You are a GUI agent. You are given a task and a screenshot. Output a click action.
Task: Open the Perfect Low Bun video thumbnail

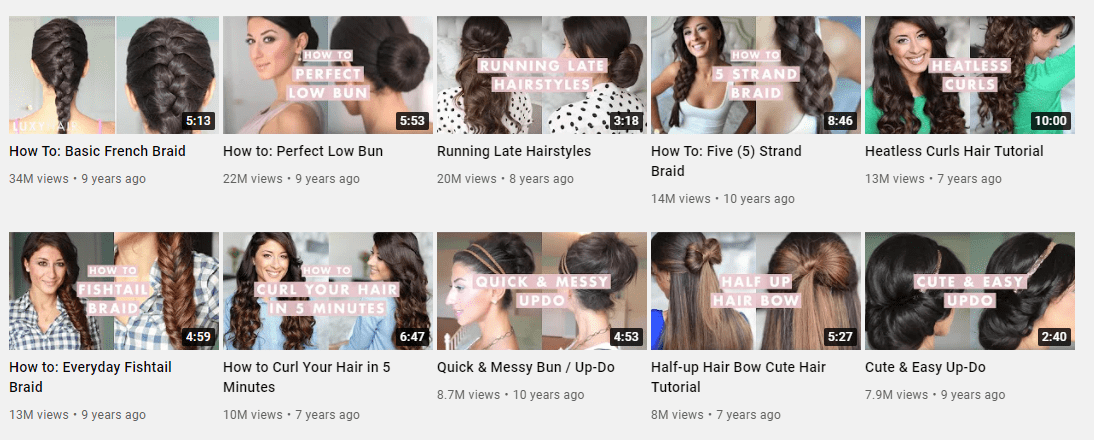click(x=328, y=75)
